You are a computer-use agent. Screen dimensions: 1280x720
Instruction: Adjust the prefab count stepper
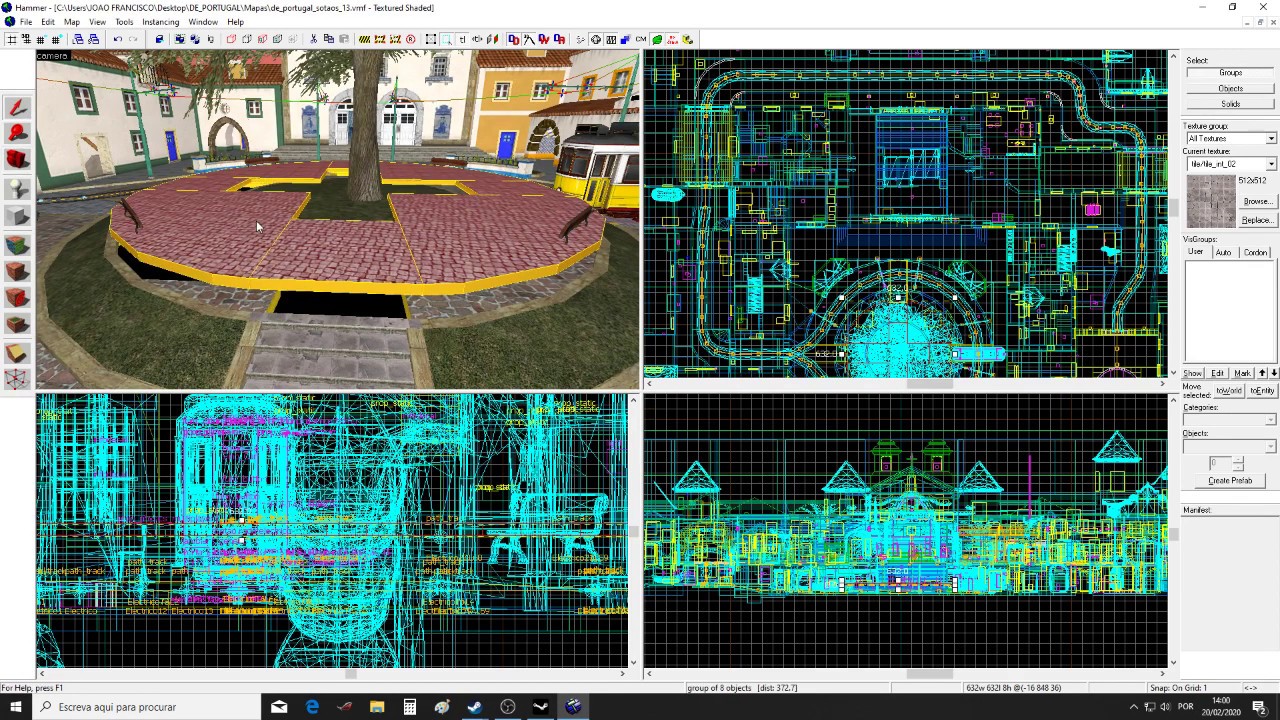click(1238, 463)
